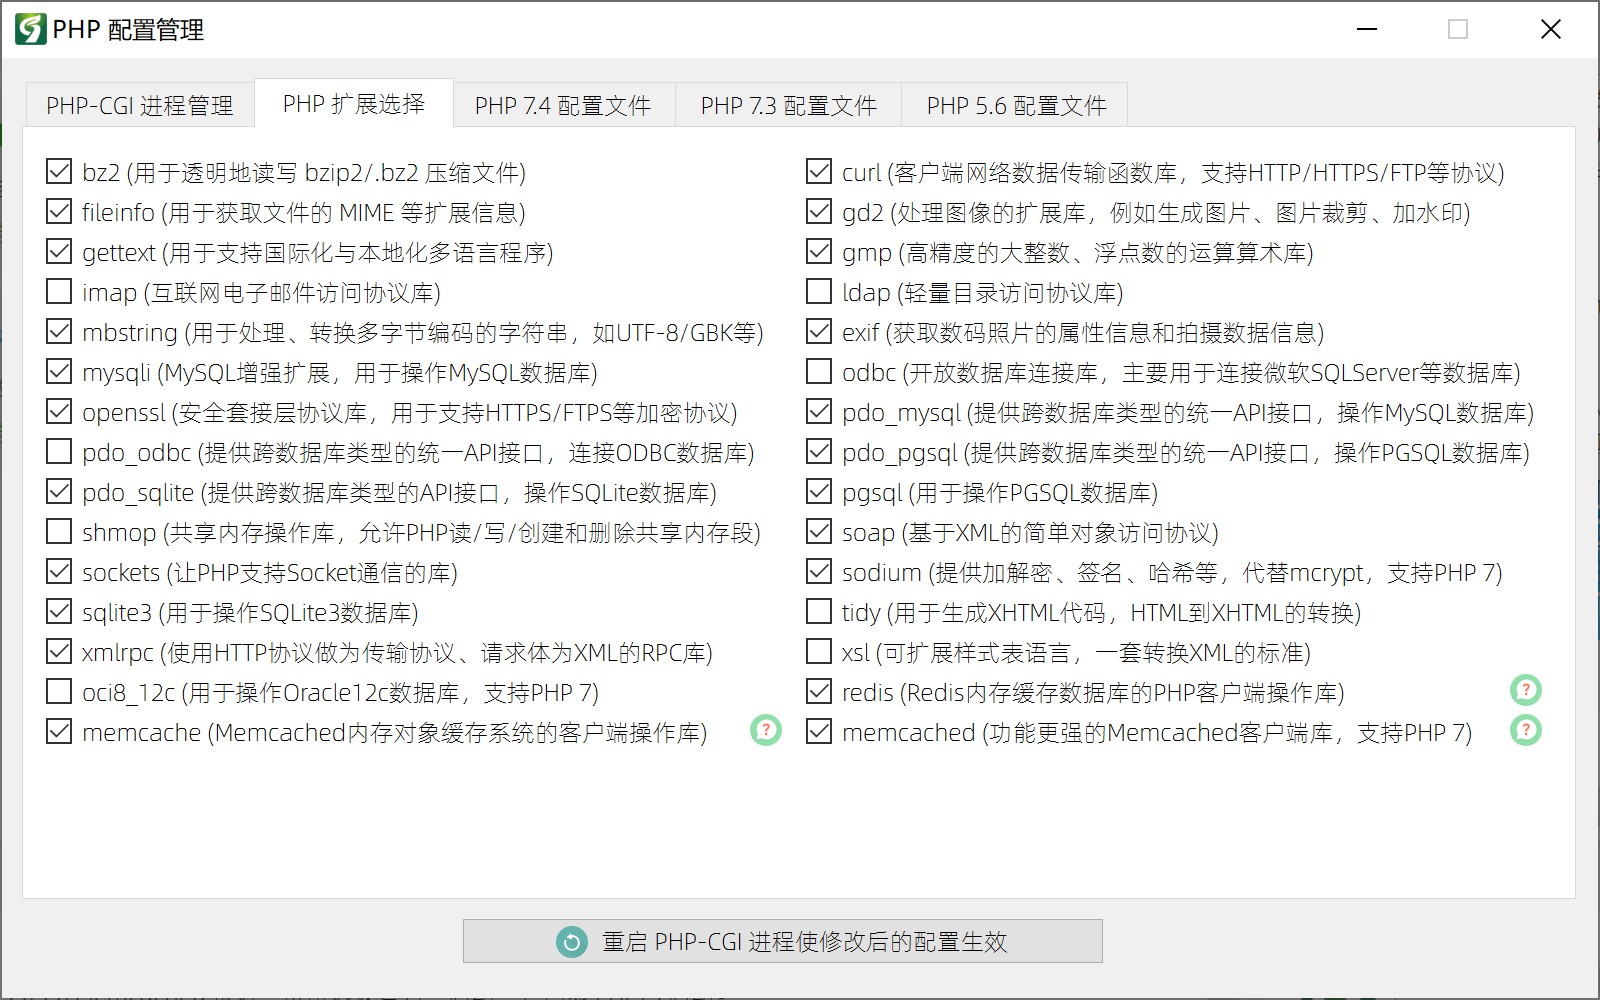The height and width of the screenshot is (1000, 1600).
Task: Uncheck the soap extension checkbox
Action: (819, 532)
